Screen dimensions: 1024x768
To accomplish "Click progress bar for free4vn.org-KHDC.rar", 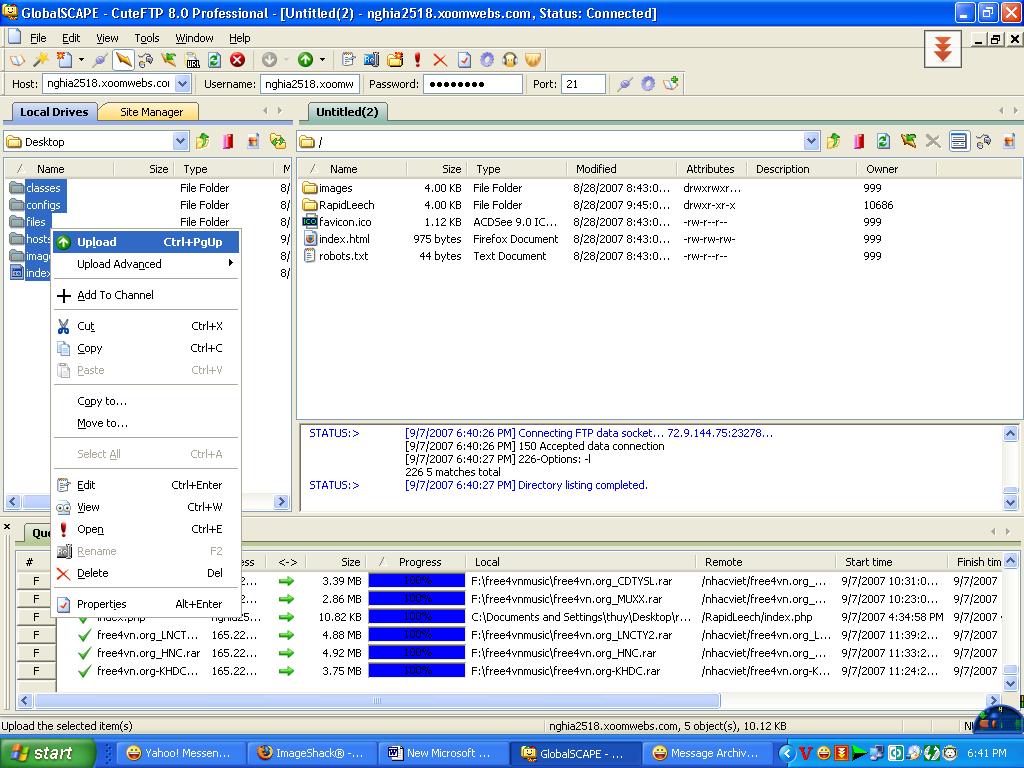I will coord(417,671).
